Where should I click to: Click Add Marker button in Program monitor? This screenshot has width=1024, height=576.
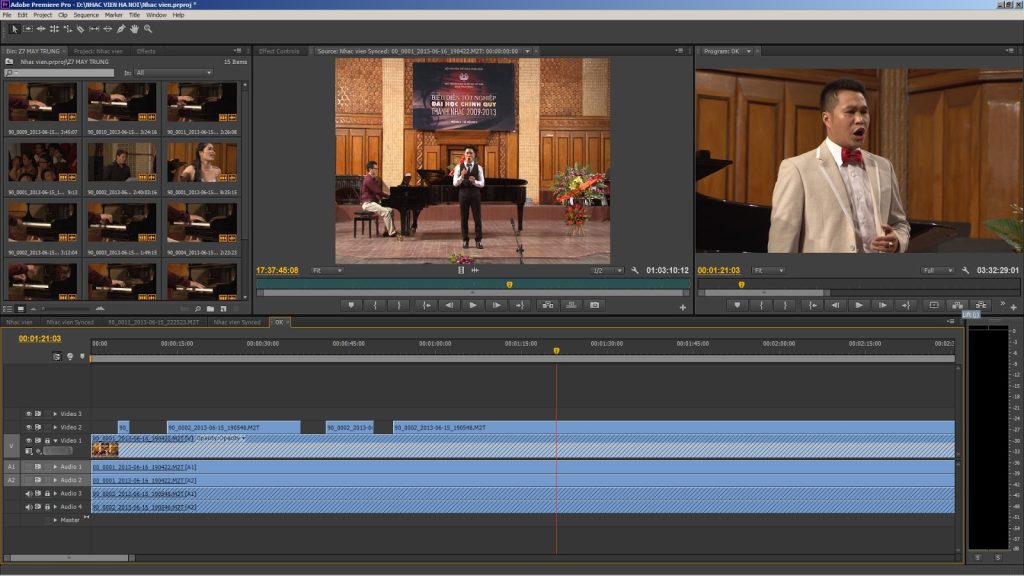738,305
